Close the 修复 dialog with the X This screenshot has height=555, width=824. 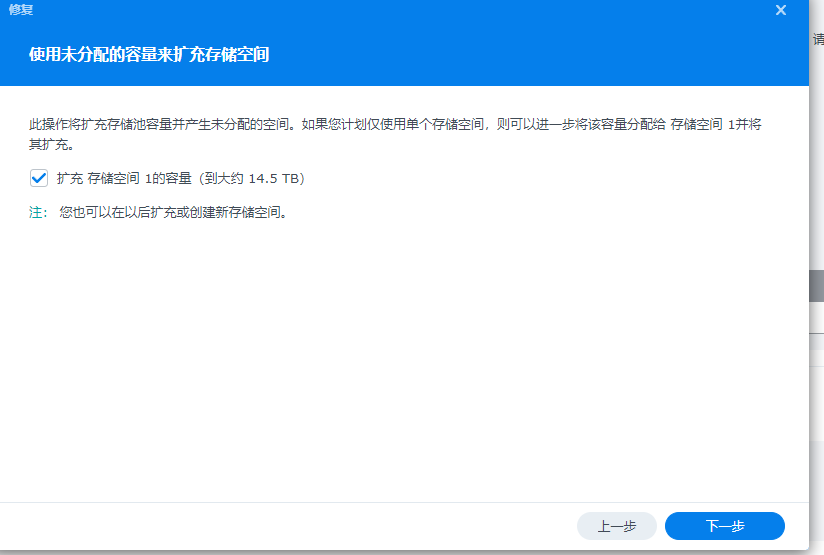click(781, 10)
